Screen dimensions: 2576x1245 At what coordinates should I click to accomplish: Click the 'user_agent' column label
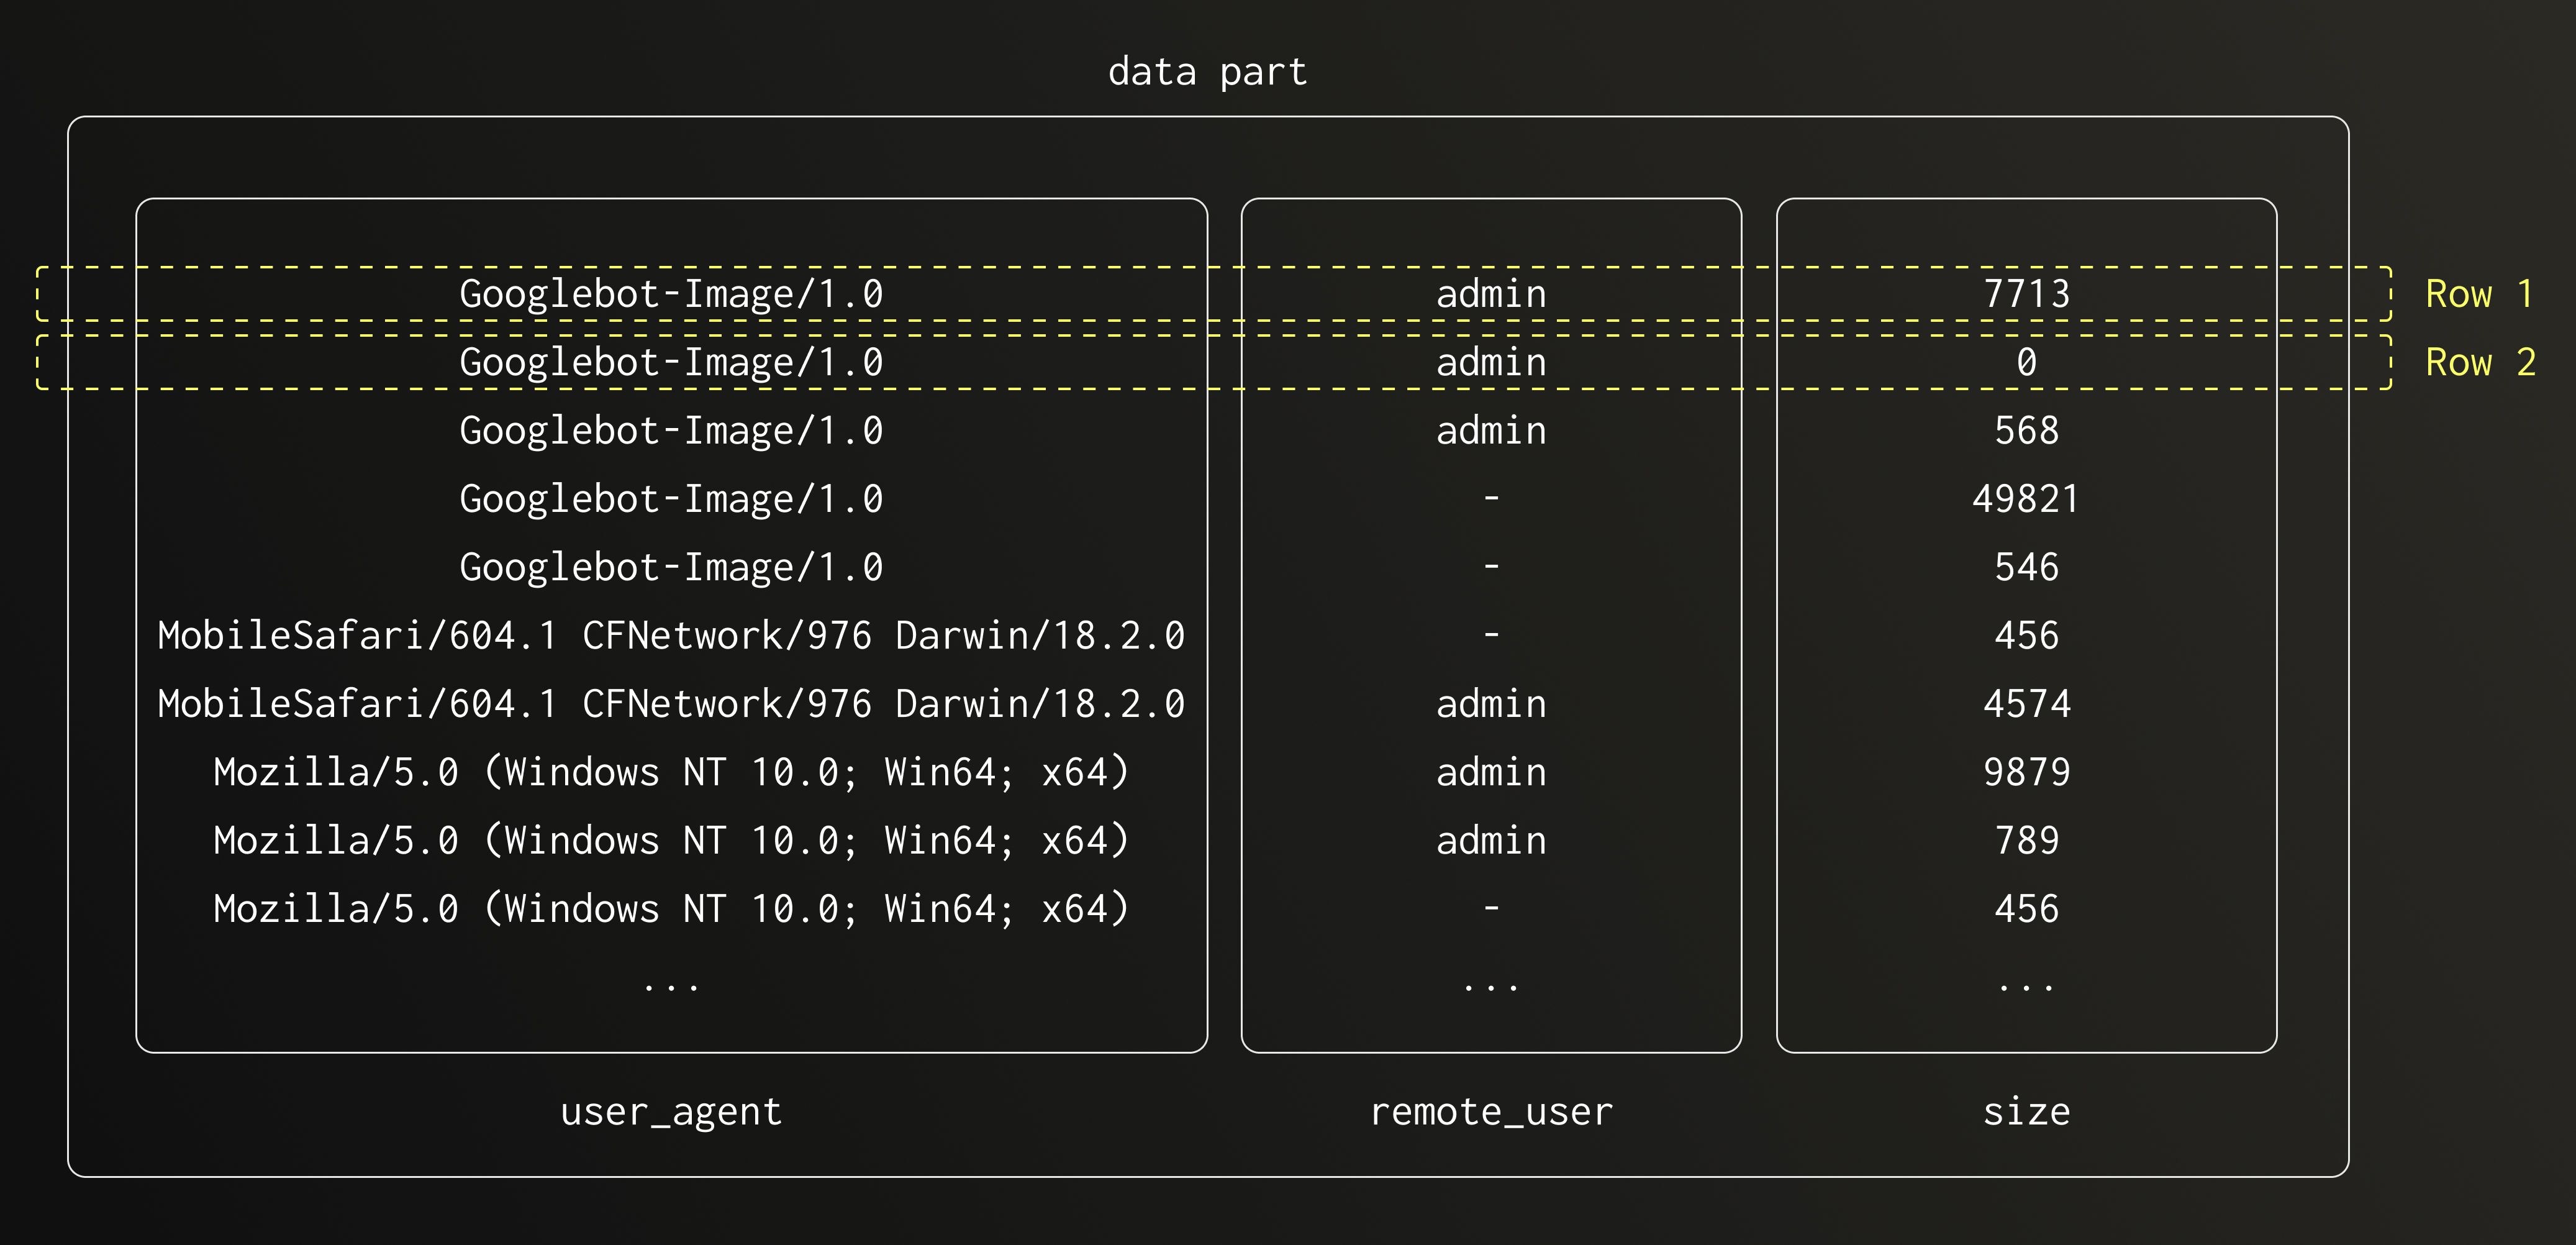tap(671, 1112)
